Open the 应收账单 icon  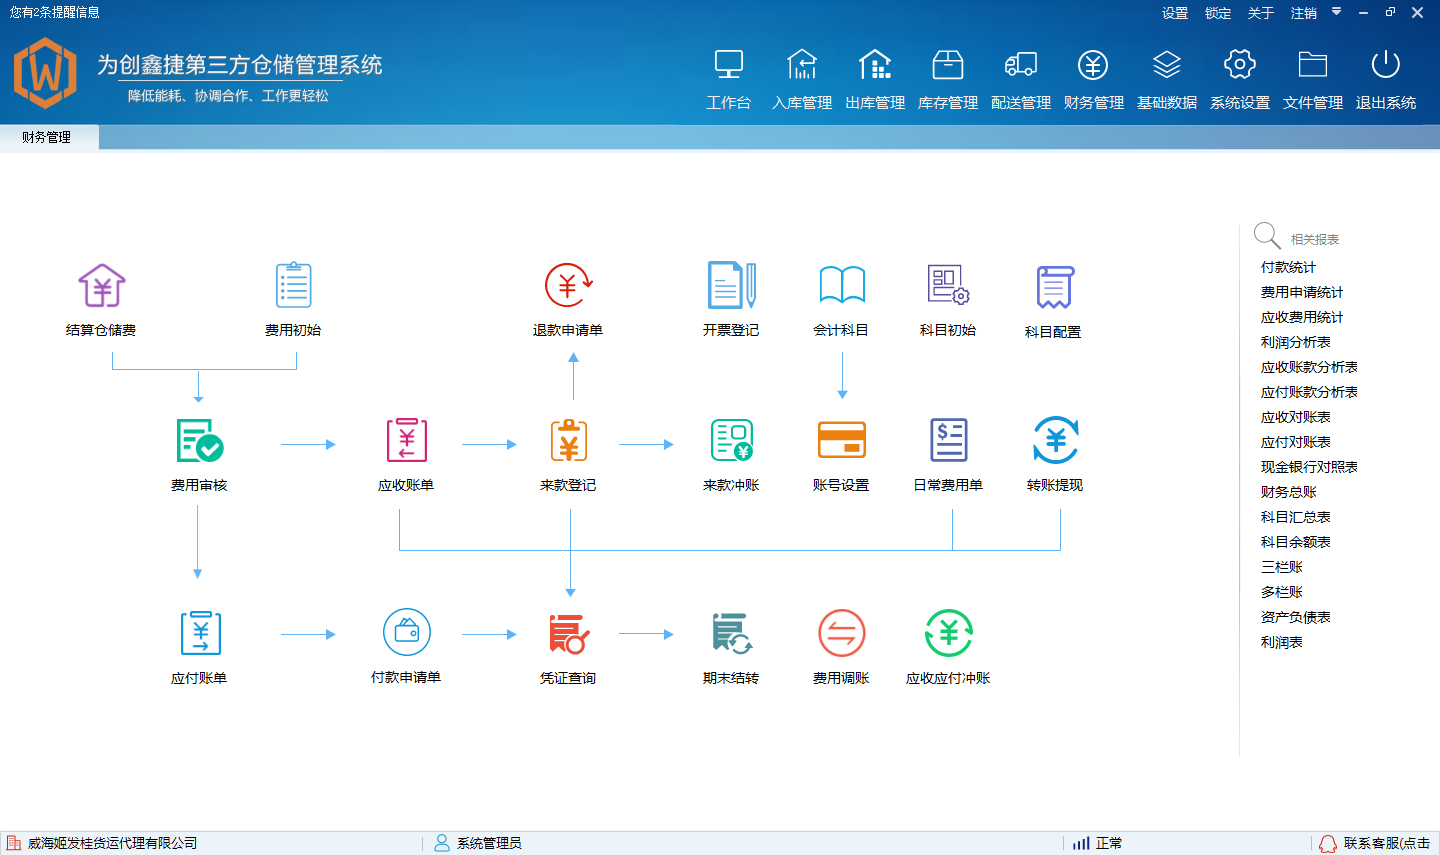click(x=406, y=440)
